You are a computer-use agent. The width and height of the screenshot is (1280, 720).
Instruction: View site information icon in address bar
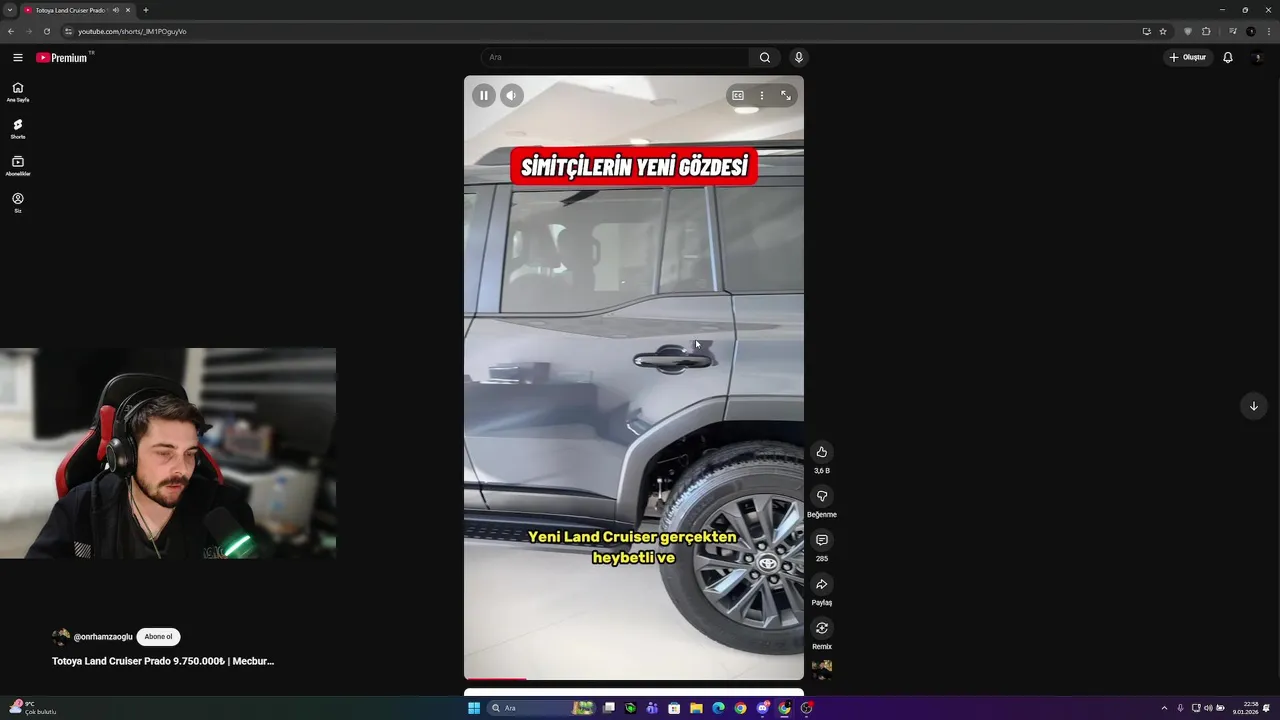pos(69,31)
